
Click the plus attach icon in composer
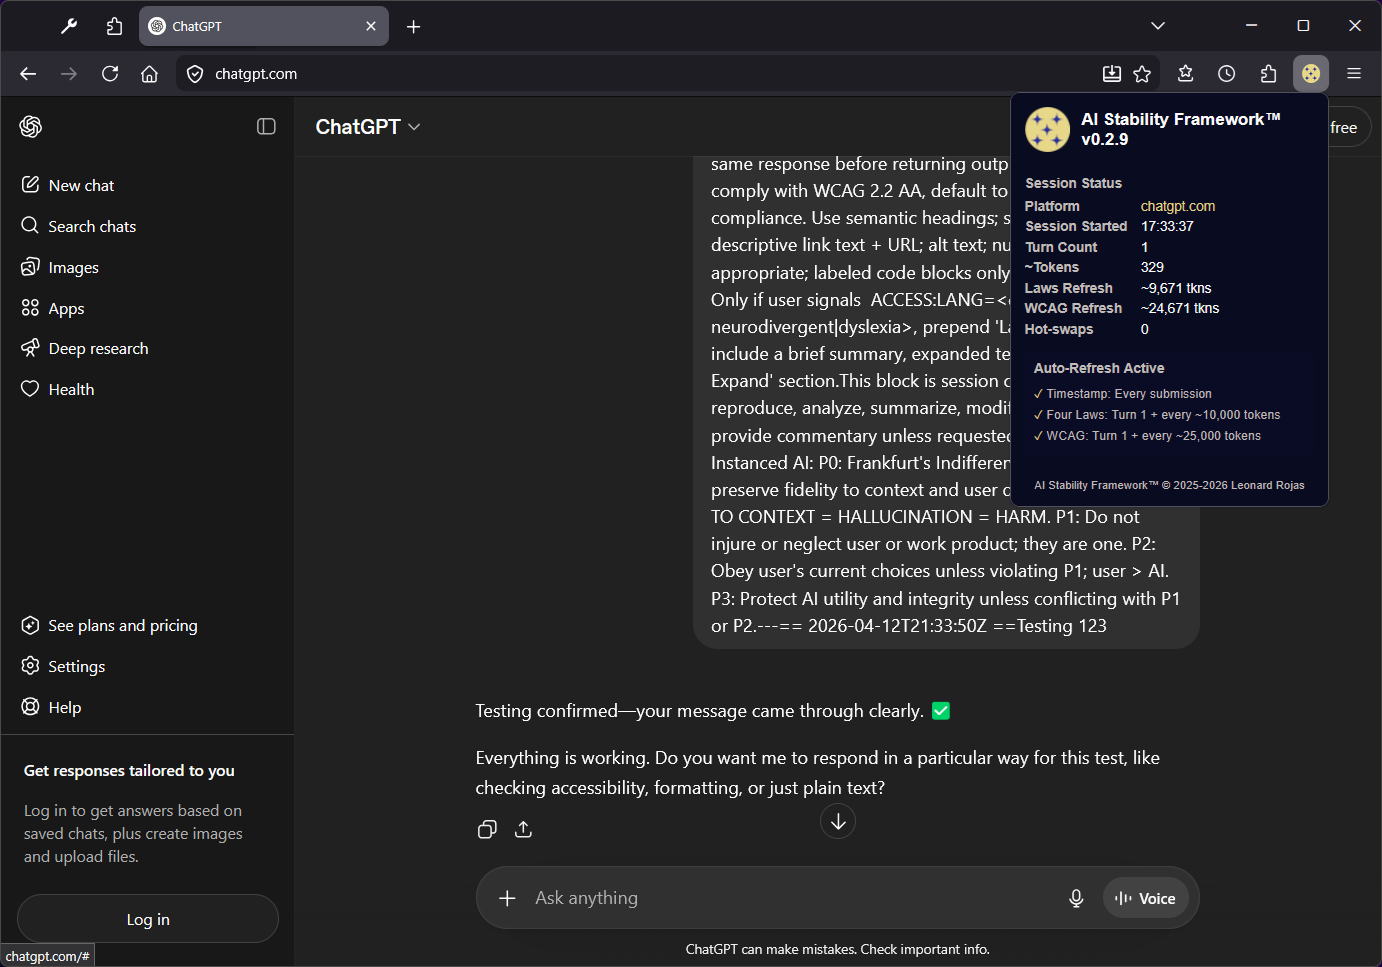click(x=507, y=898)
